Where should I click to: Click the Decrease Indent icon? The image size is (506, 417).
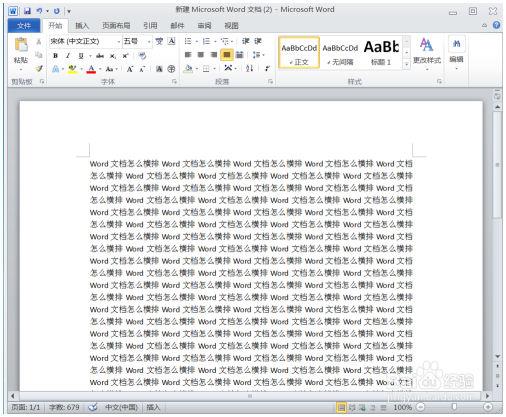point(246,41)
